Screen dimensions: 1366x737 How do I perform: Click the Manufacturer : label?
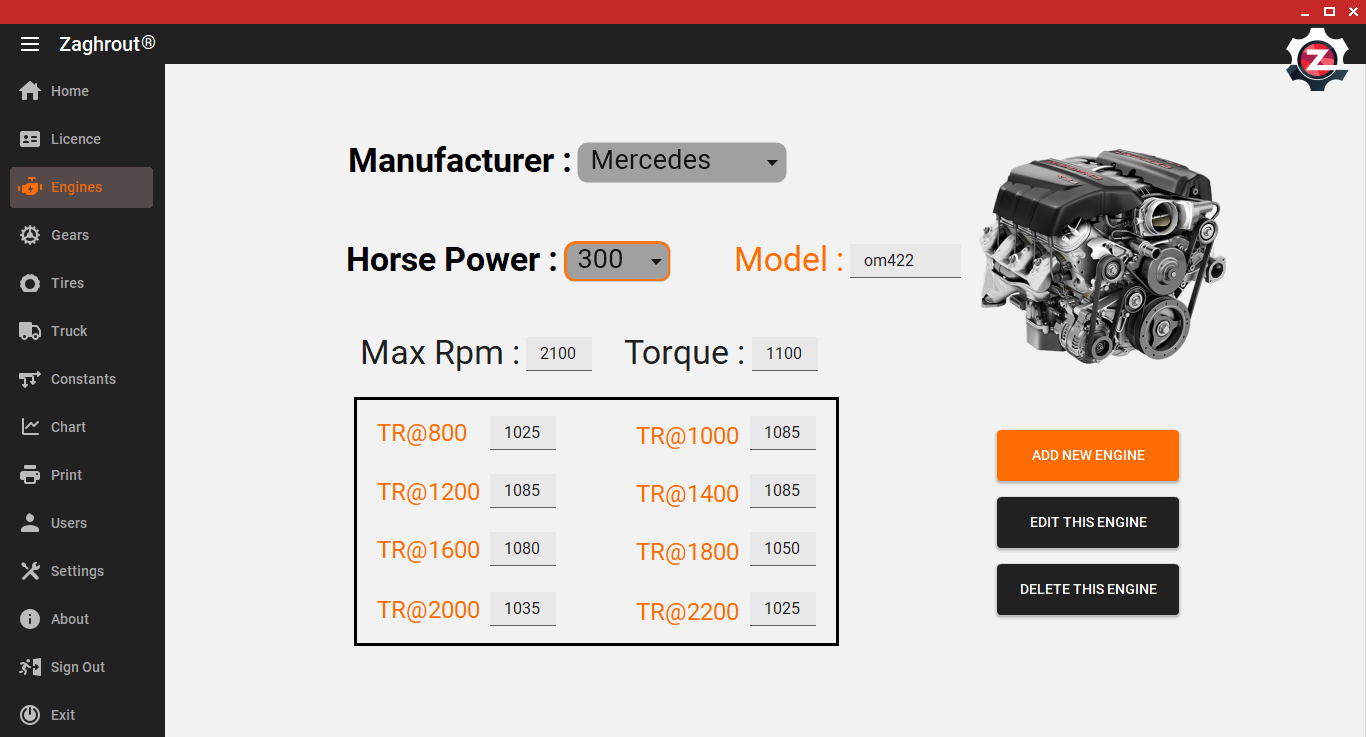click(x=459, y=161)
